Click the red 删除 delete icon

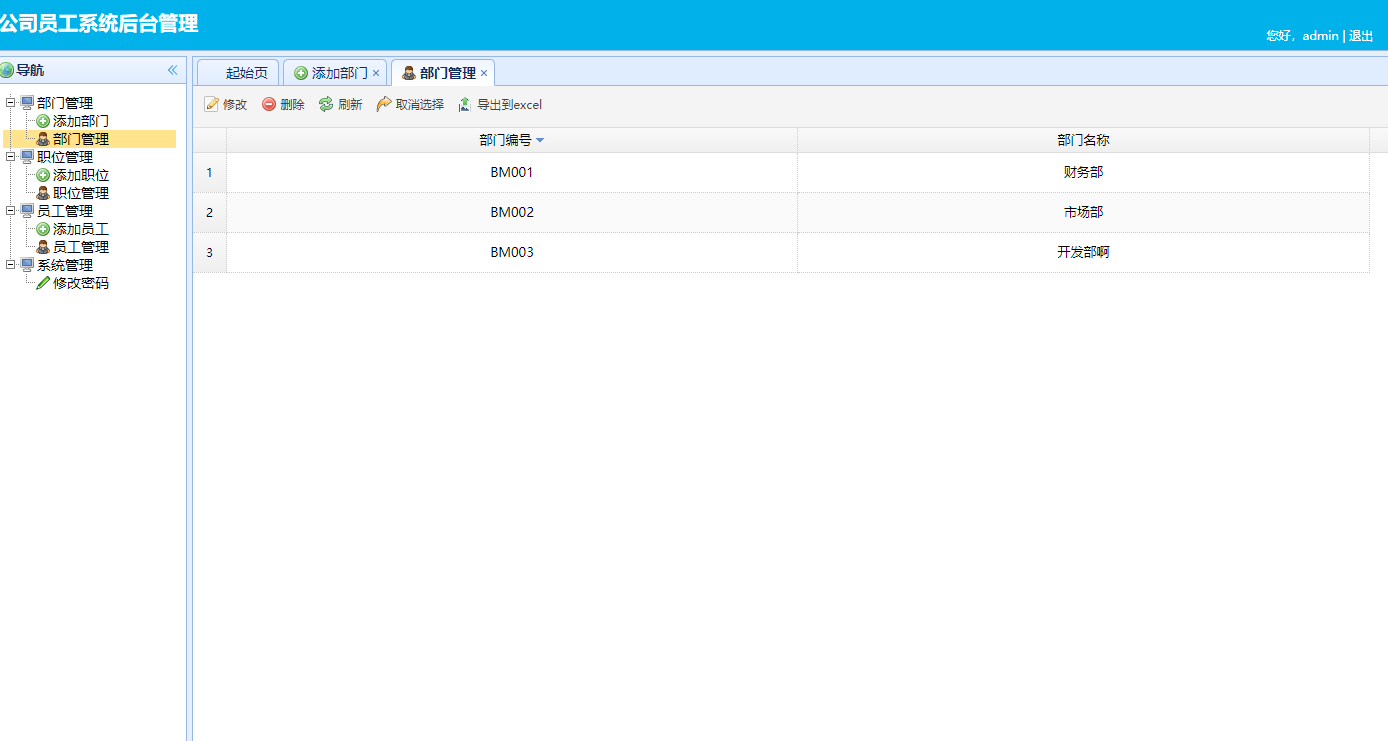click(x=269, y=105)
